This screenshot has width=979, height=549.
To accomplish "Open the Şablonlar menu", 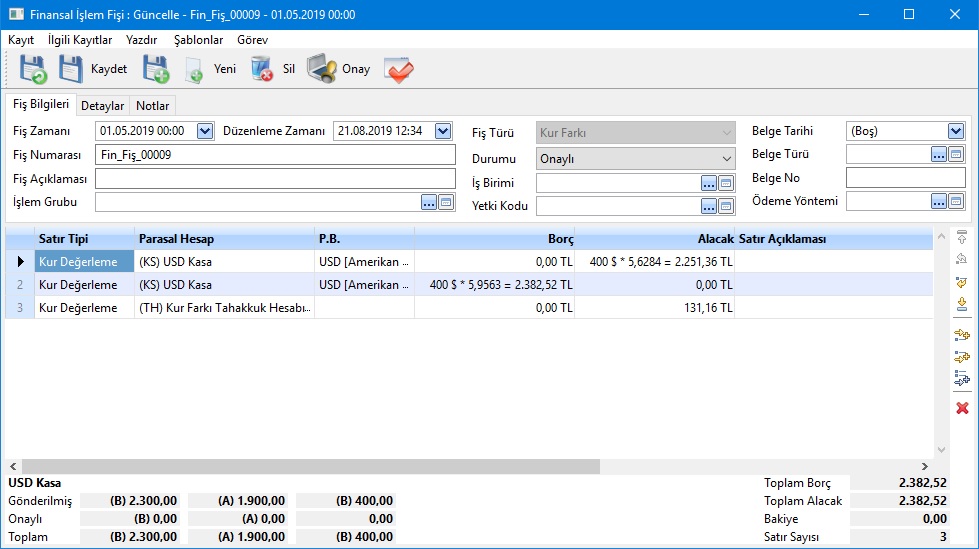I will pos(198,40).
